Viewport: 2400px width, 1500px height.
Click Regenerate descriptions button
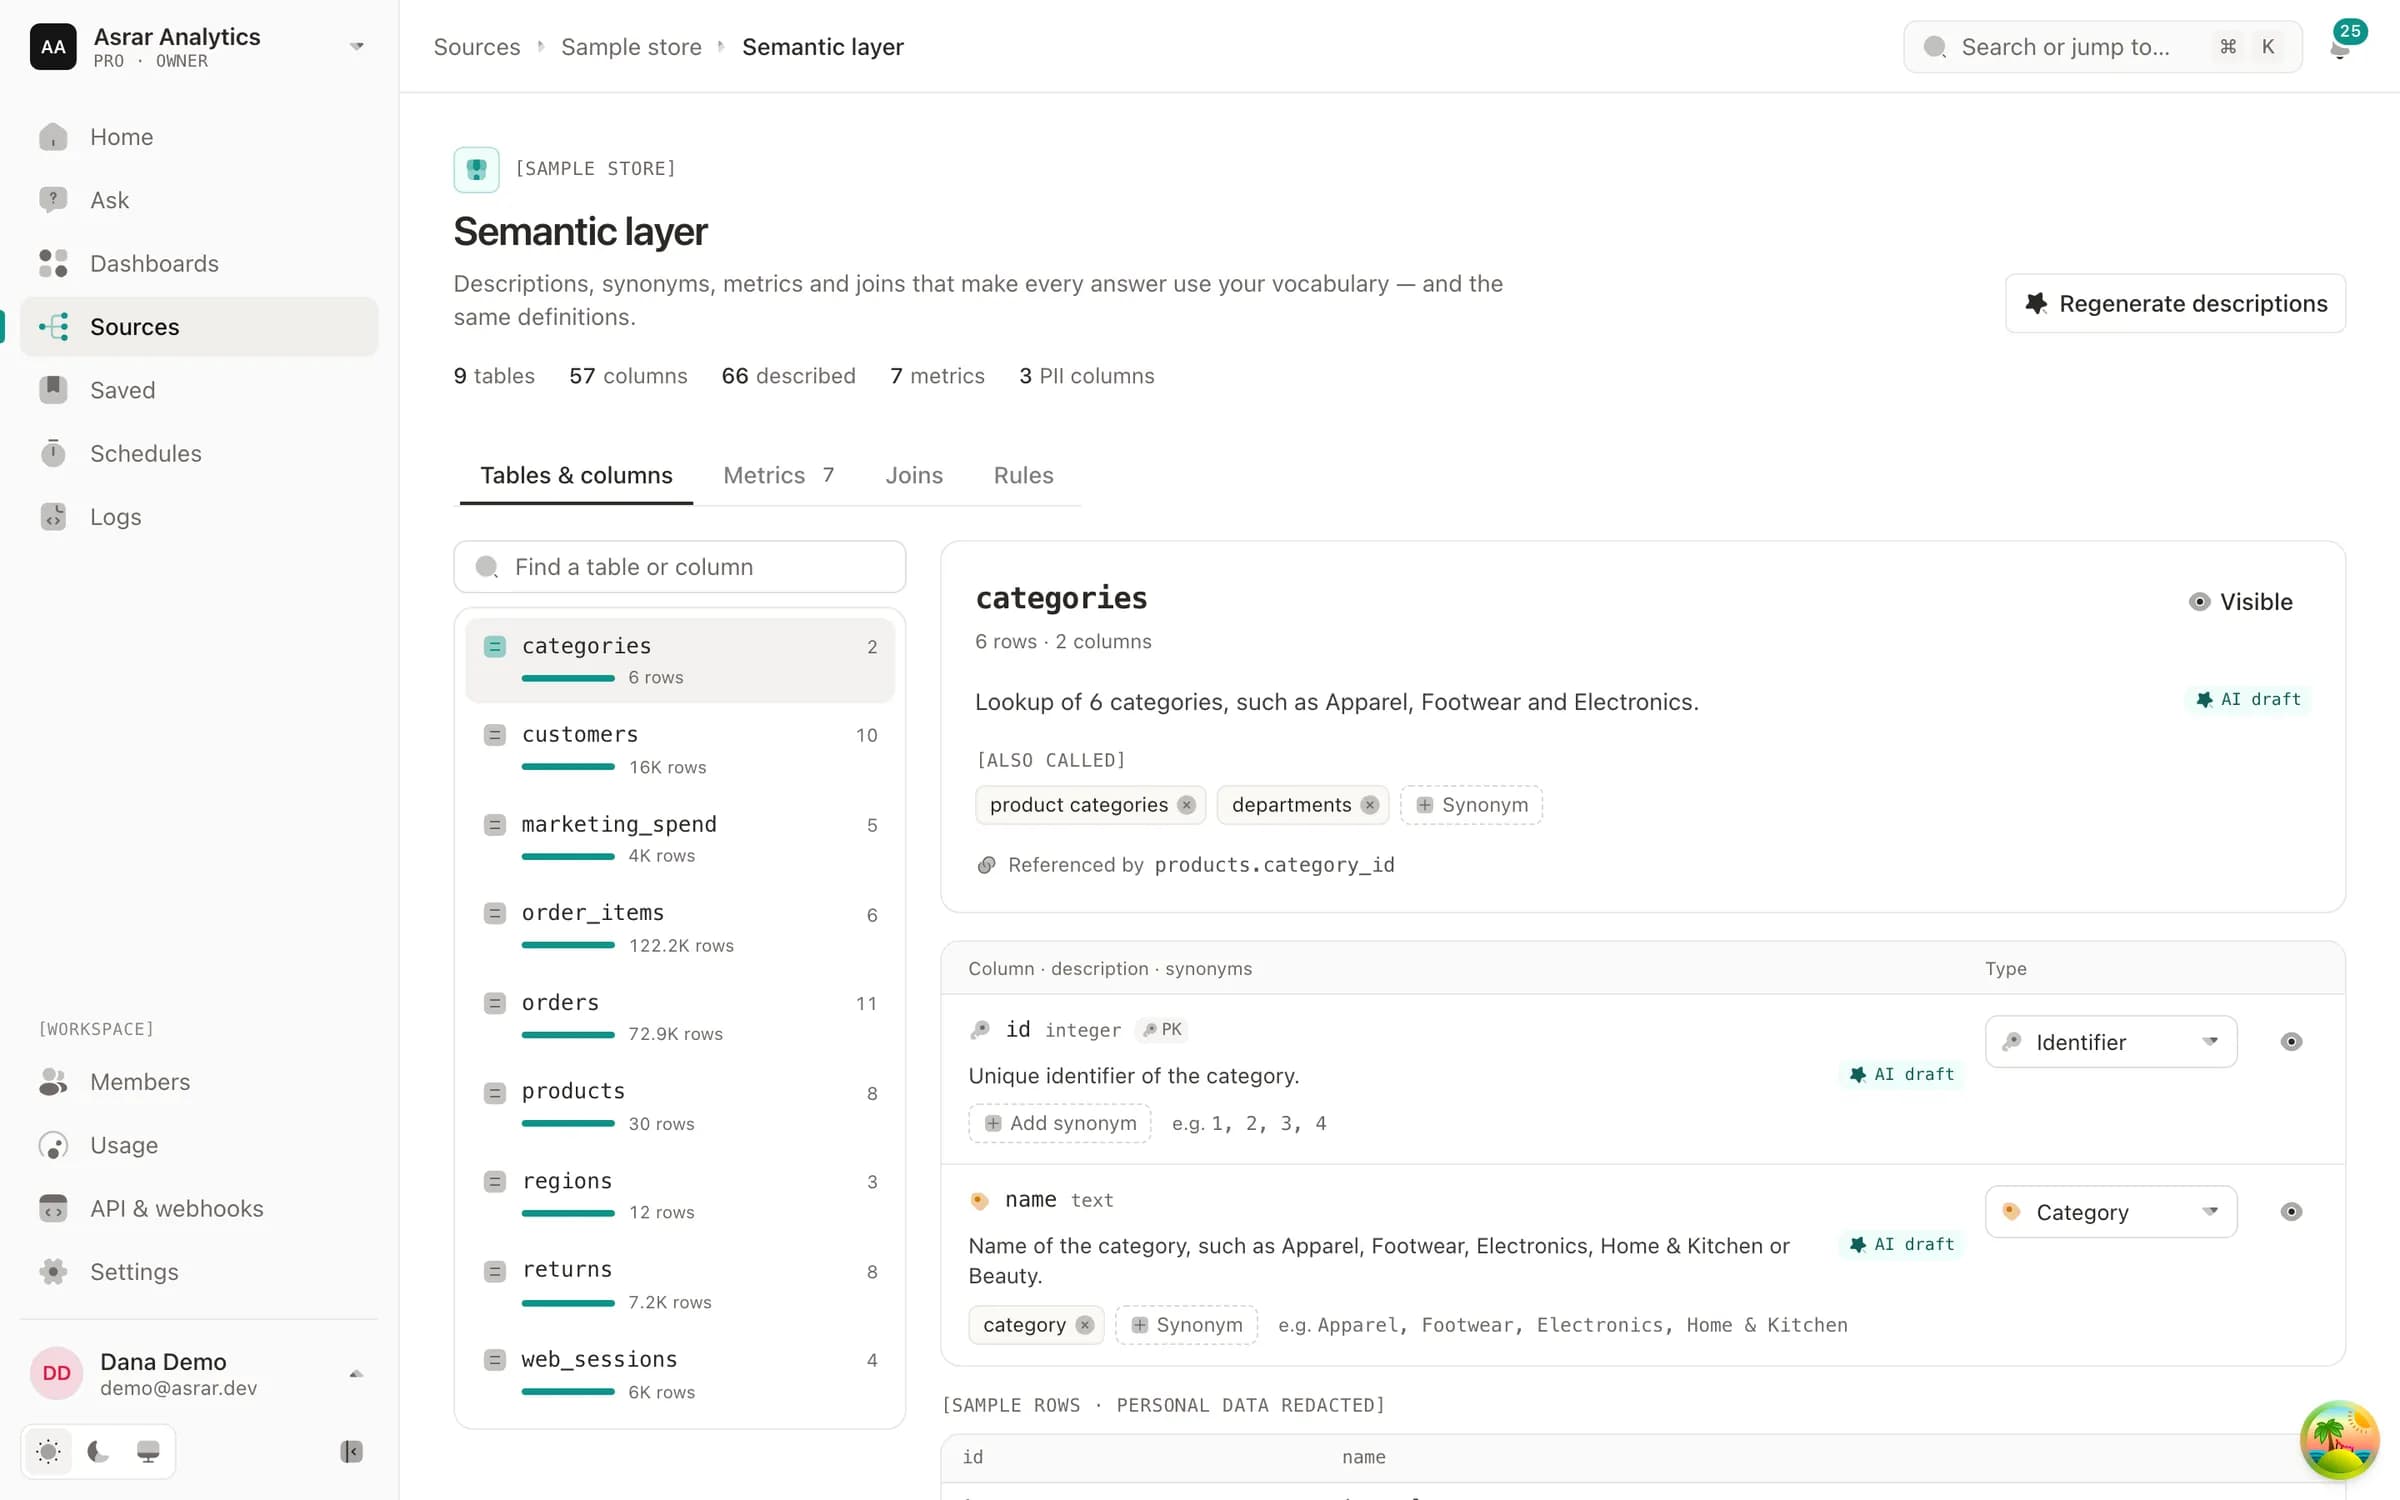(2175, 303)
